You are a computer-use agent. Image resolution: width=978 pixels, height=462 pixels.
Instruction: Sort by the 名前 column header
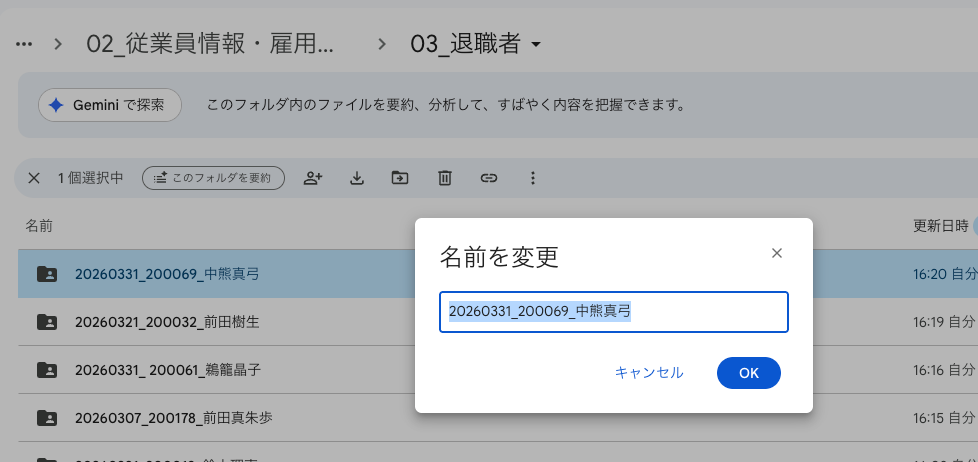39,226
